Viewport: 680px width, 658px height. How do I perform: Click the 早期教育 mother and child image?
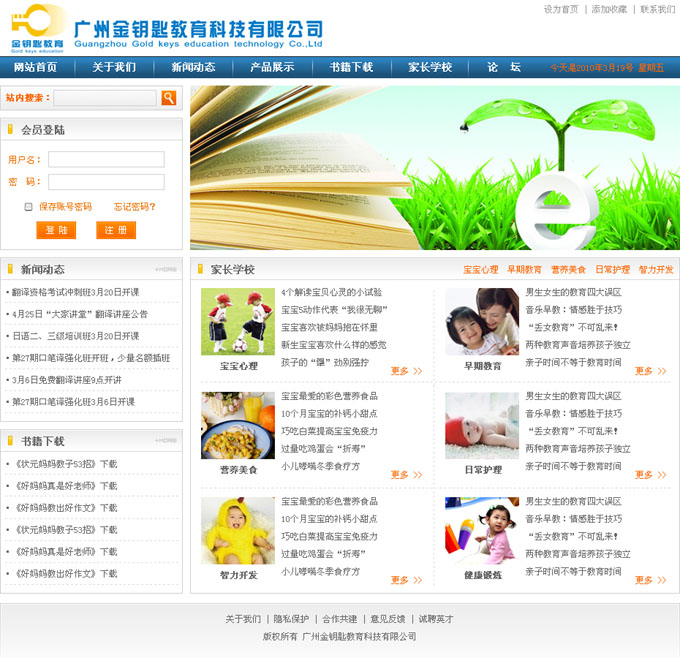tap(482, 321)
